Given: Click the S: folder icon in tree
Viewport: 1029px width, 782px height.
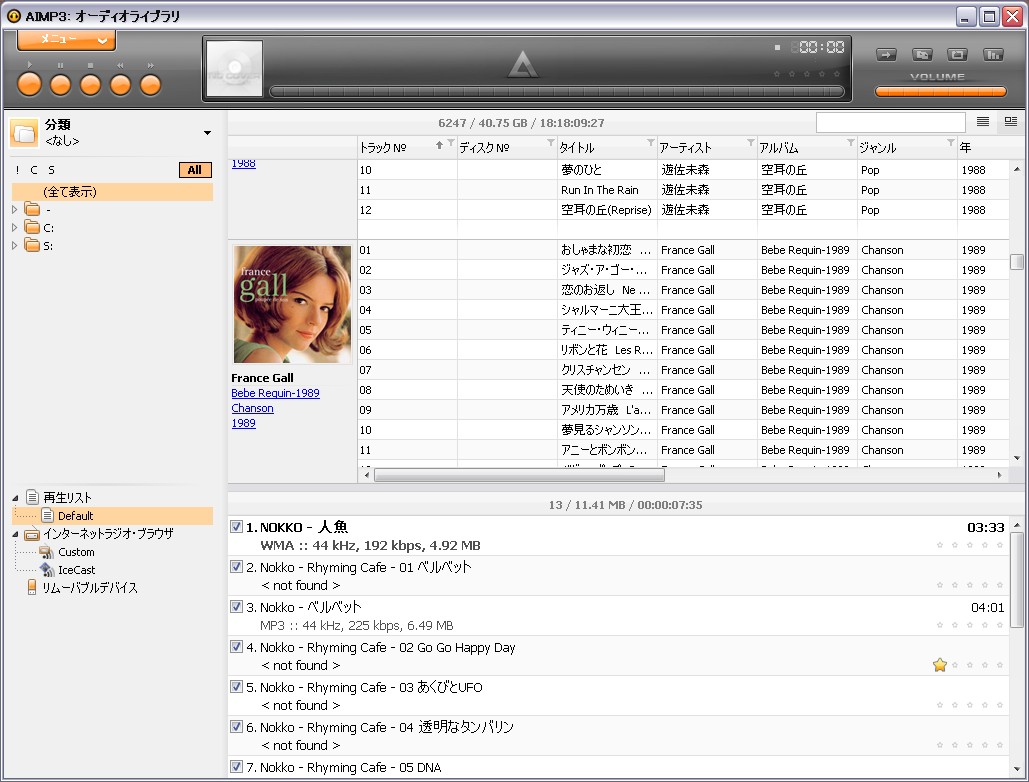Looking at the screenshot, I should (32, 245).
